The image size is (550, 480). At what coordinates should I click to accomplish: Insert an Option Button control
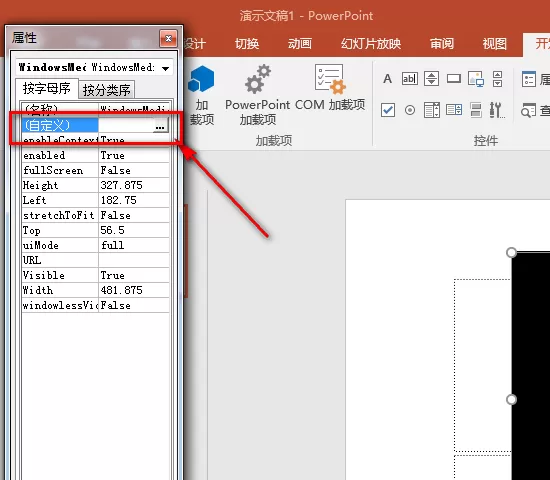click(x=410, y=110)
